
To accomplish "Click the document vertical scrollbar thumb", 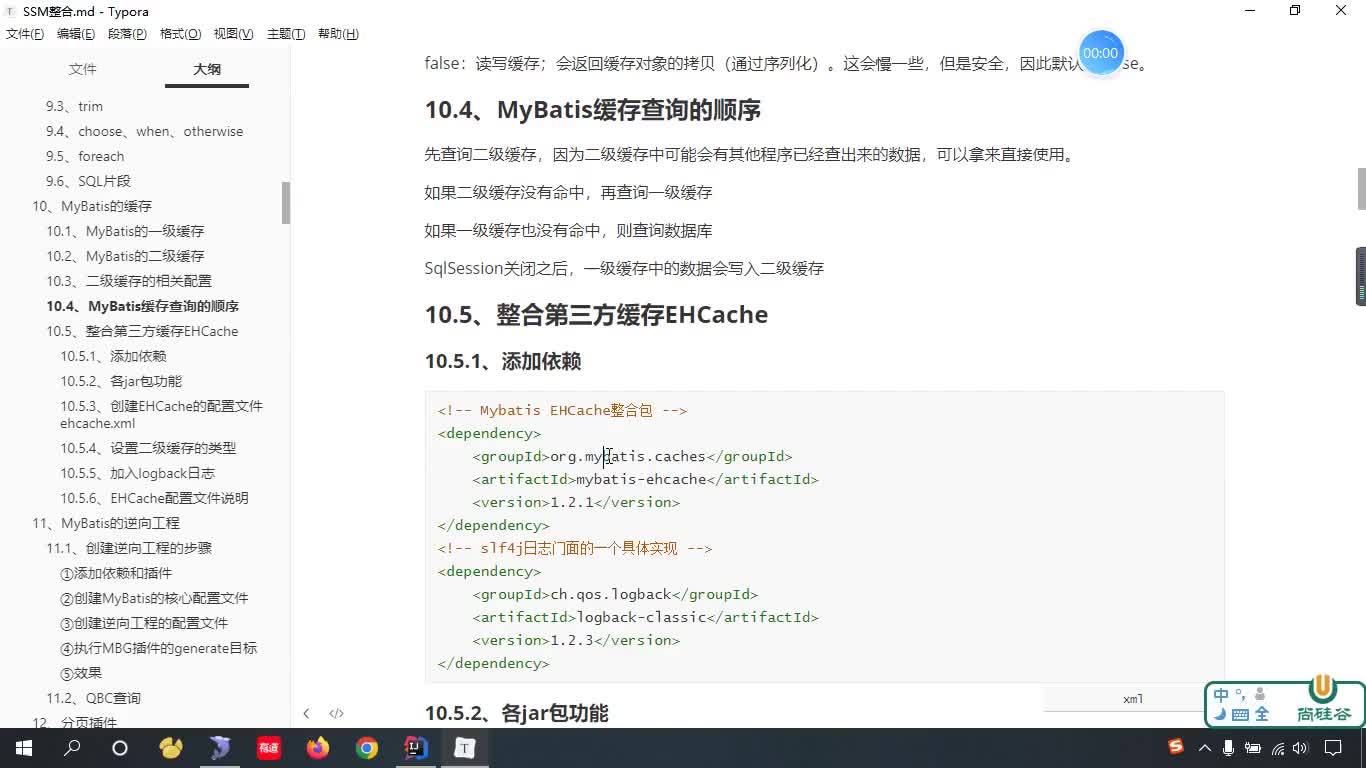I will (1361, 189).
